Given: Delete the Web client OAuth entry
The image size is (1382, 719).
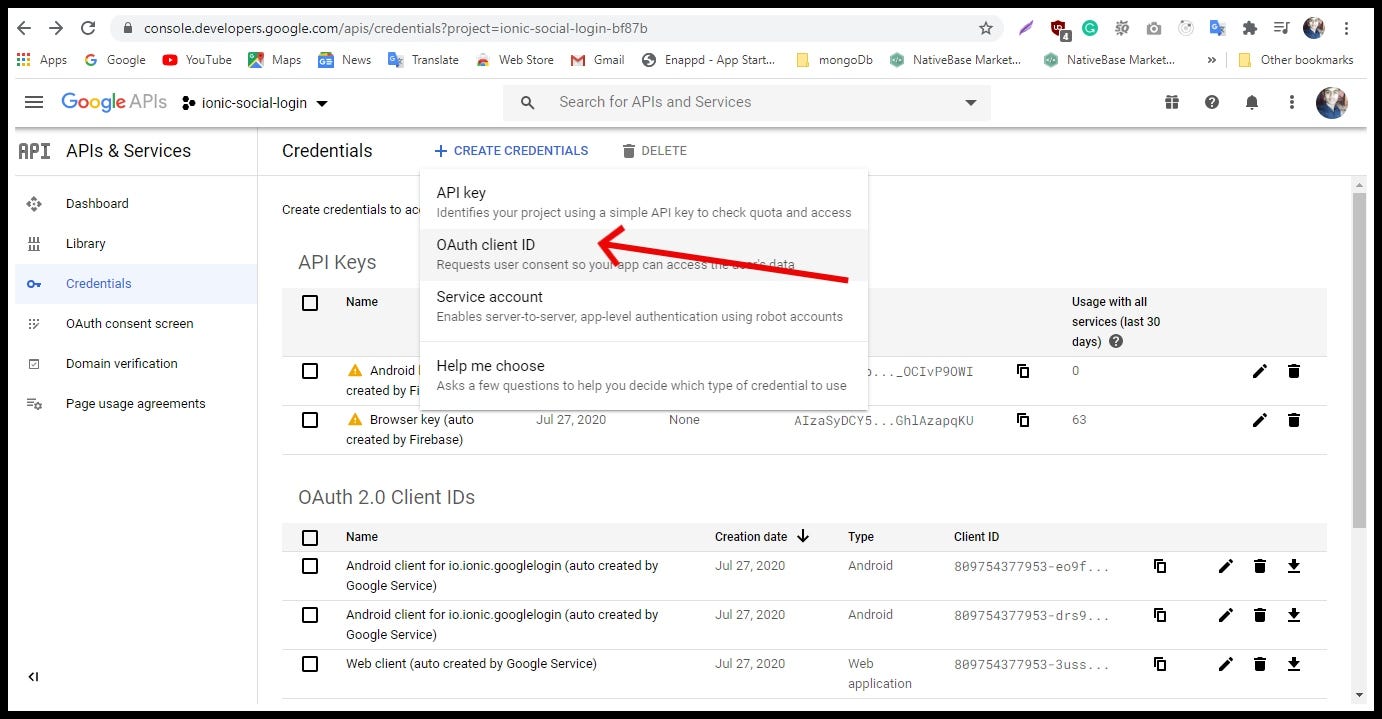Looking at the screenshot, I should (1260, 664).
